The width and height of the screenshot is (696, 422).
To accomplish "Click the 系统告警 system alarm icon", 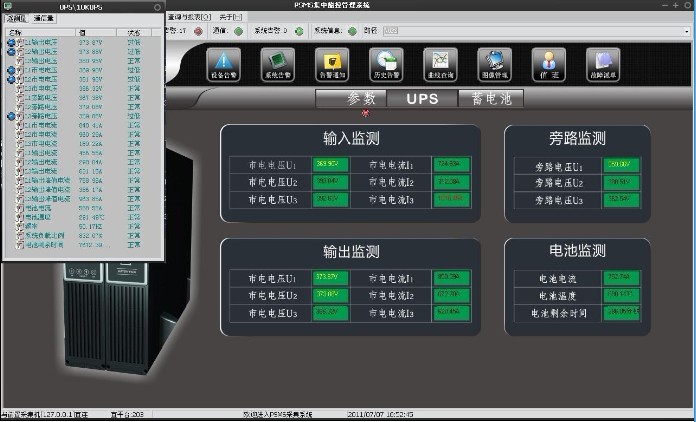I will (x=277, y=65).
